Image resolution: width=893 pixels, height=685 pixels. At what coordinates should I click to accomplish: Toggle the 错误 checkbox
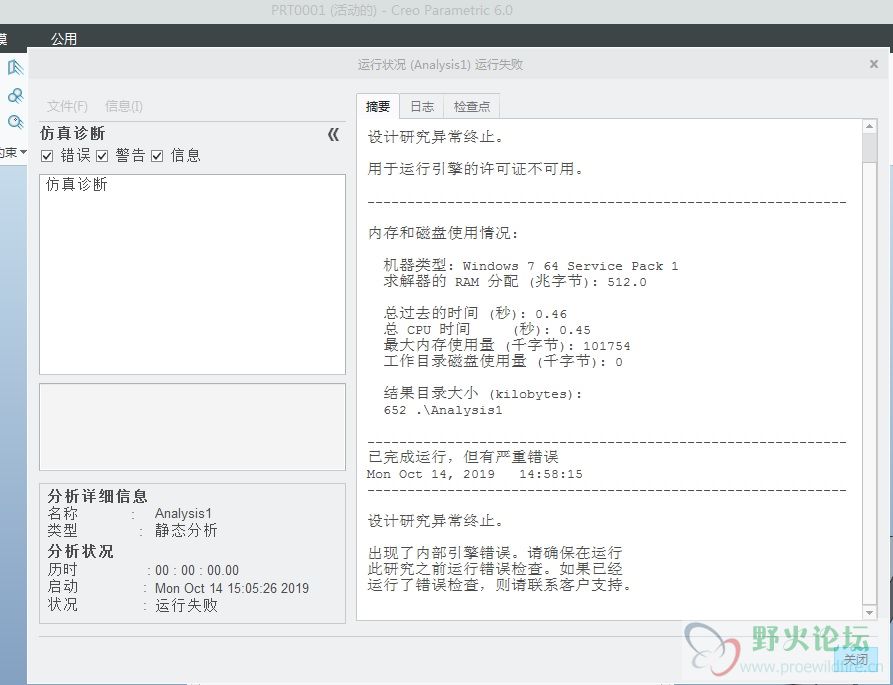[47, 156]
